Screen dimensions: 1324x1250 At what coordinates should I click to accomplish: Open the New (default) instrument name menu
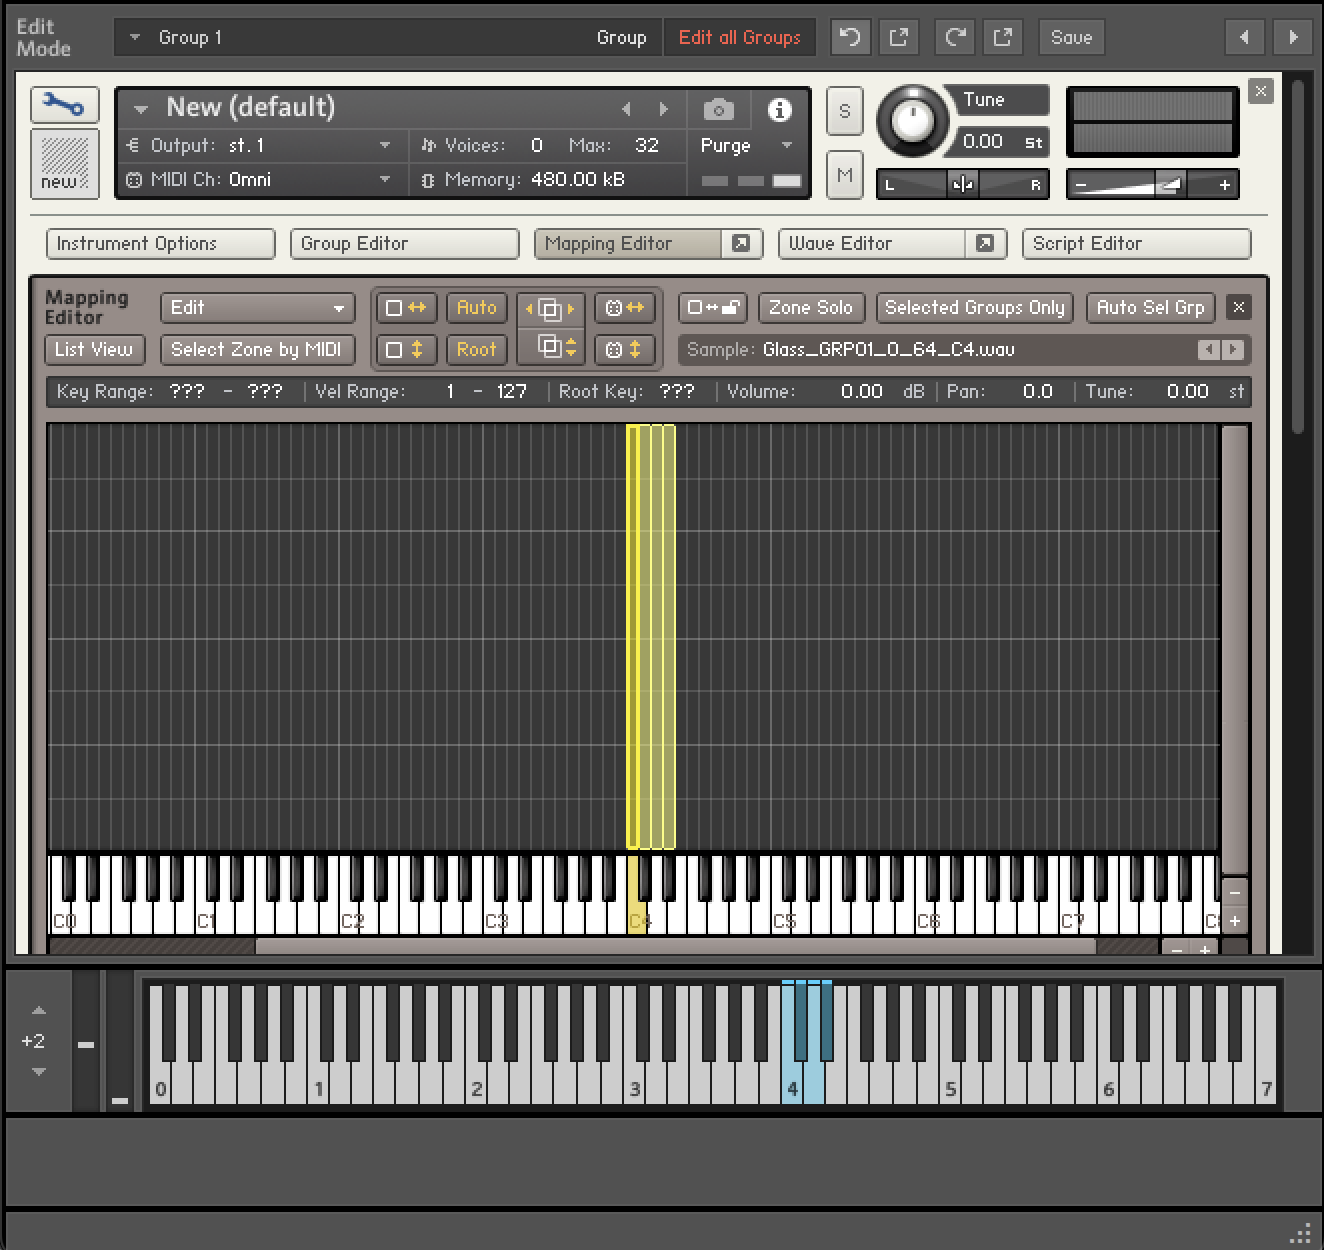point(141,108)
